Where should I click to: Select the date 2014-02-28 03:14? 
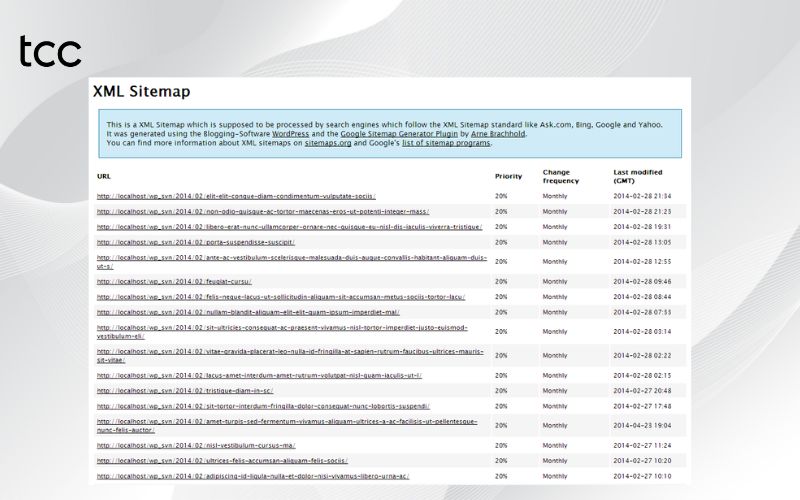[x=642, y=332]
